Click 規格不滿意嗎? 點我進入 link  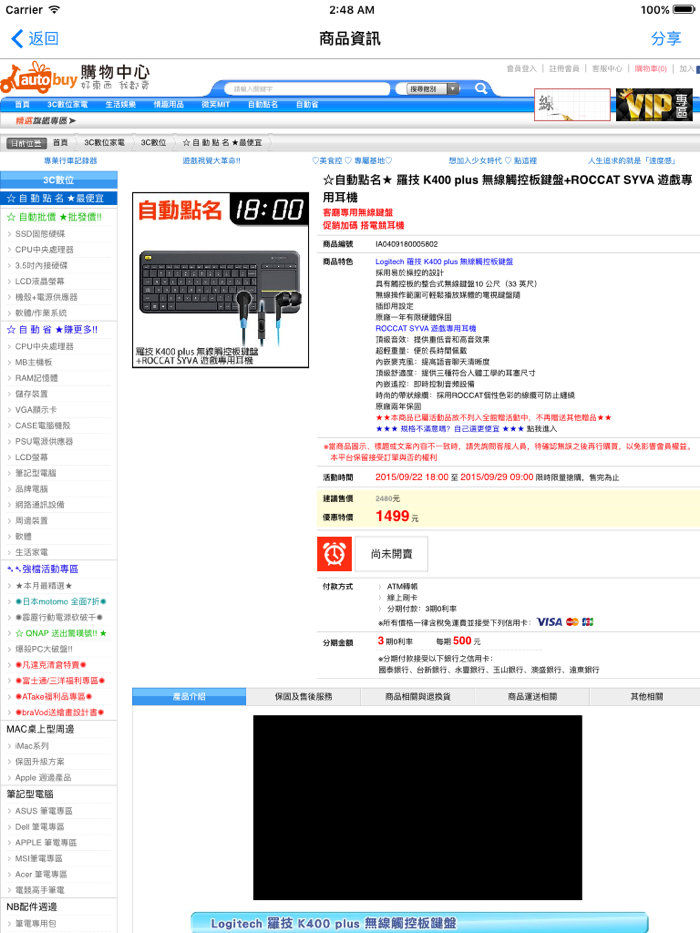pyautogui.click(x=466, y=428)
